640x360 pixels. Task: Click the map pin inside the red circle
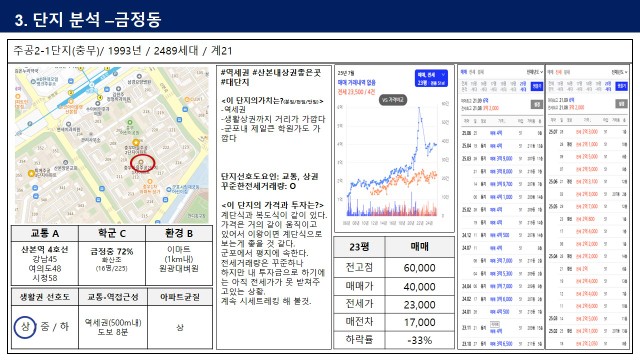point(141,162)
